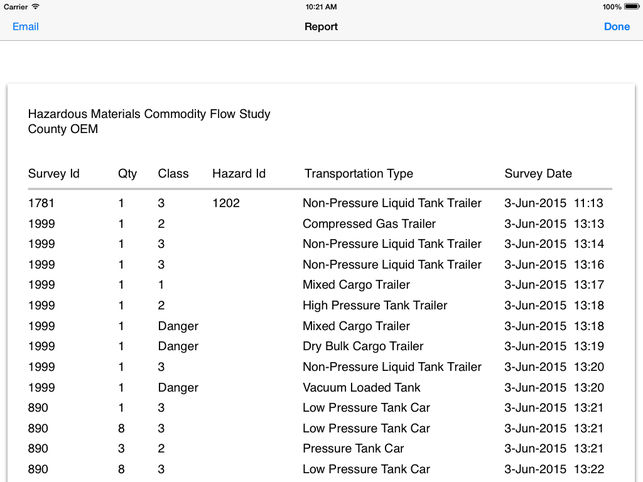This screenshot has width=643, height=482.
Task: Click the County OEM subtitle text
Action: tap(63, 129)
